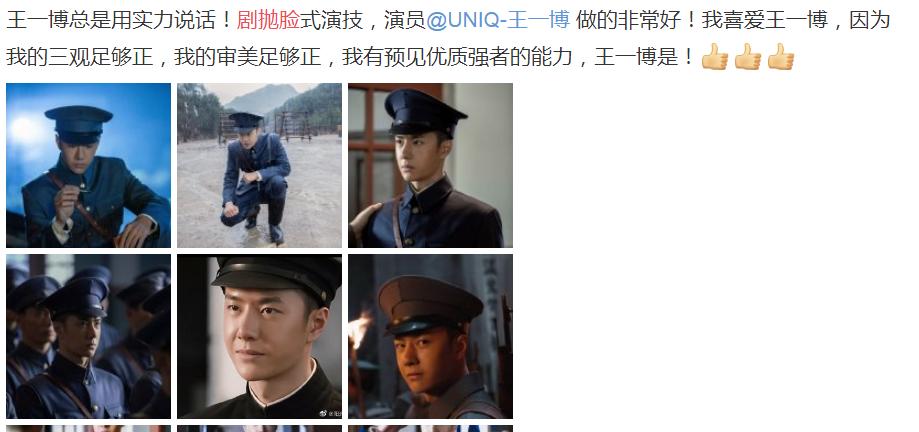919x432 pixels.
Task: Open the @UNIQ-王一博 mention link
Action: point(498,21)
